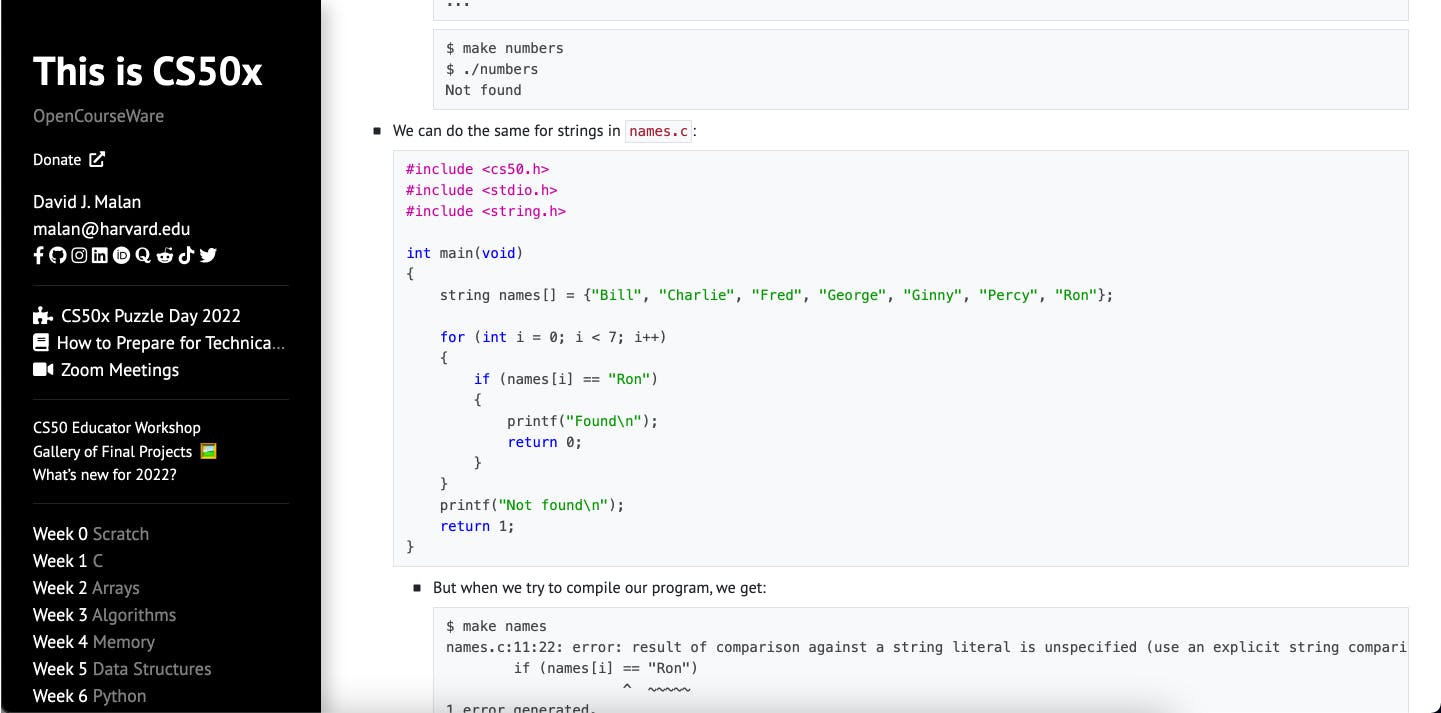
Task: Open CS50 Educator Workshop link
Action: [117, 428]
